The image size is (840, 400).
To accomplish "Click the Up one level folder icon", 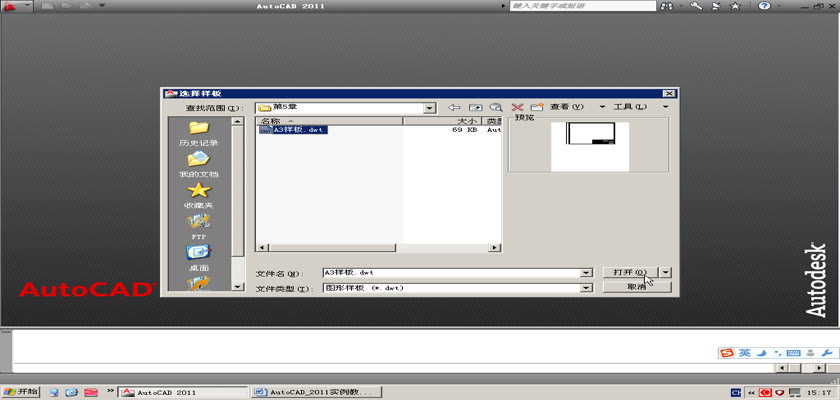I will 475,108.
